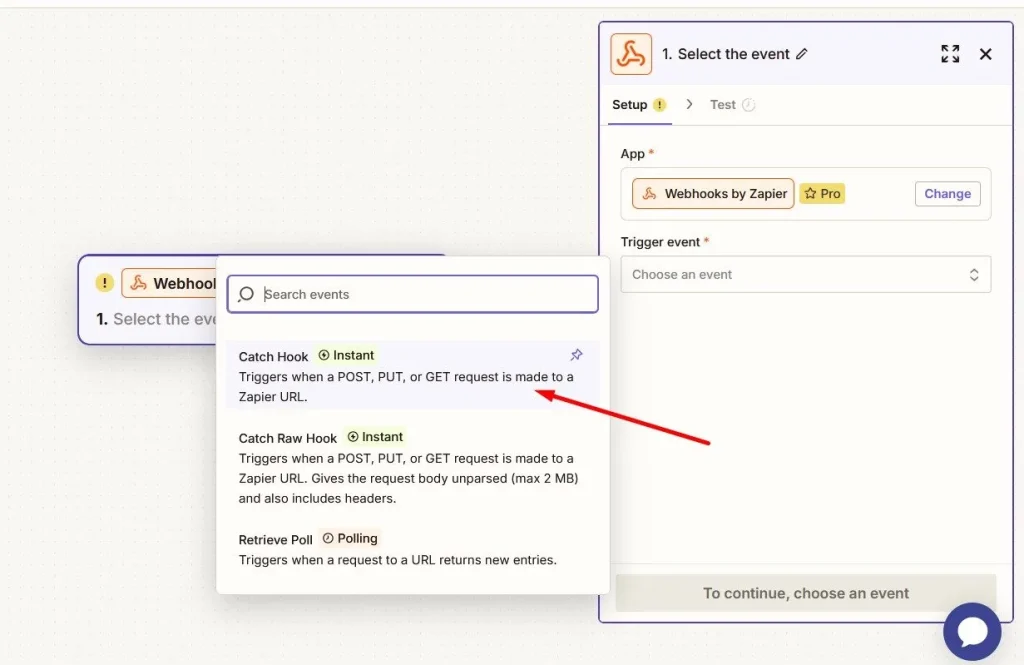Click the Instant badge next to Catch Hook
The height and width of the screenshot is (665, 1024).
pyautogui.click(x=346, y=355)
